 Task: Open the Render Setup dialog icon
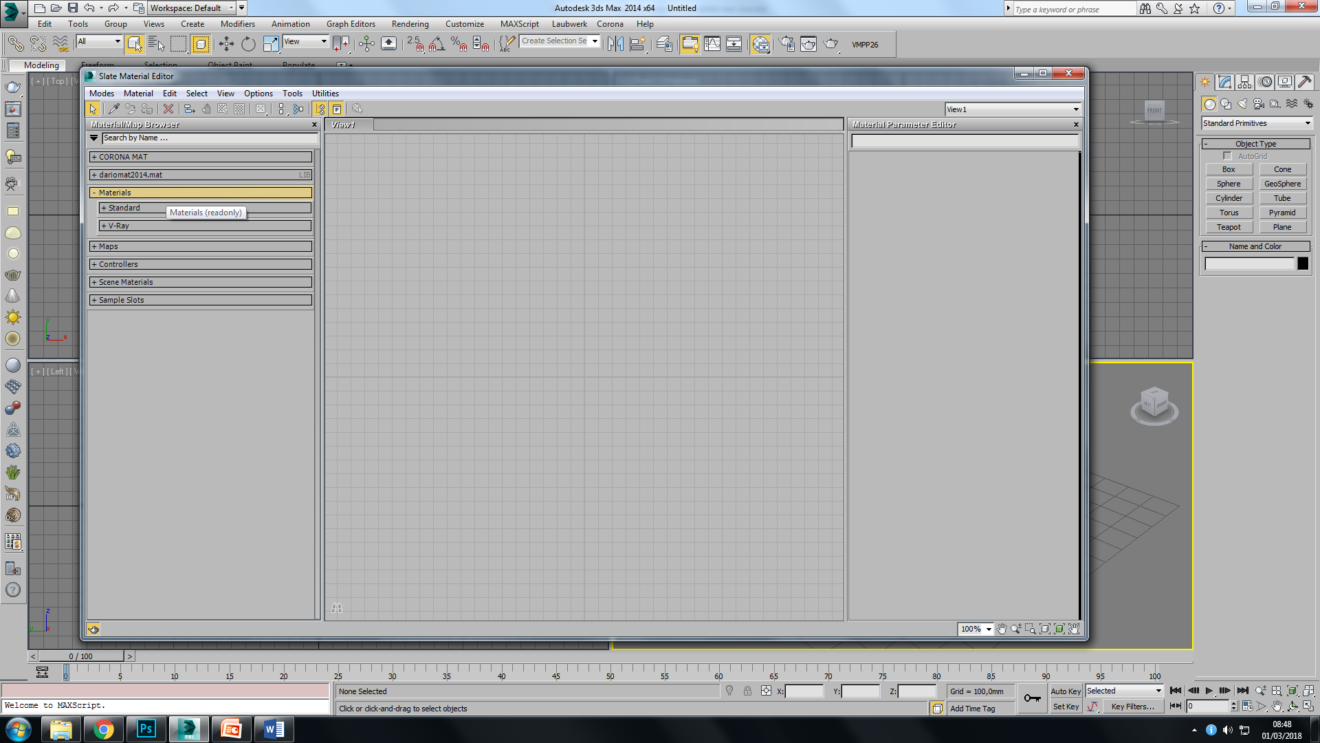(787, 44)
